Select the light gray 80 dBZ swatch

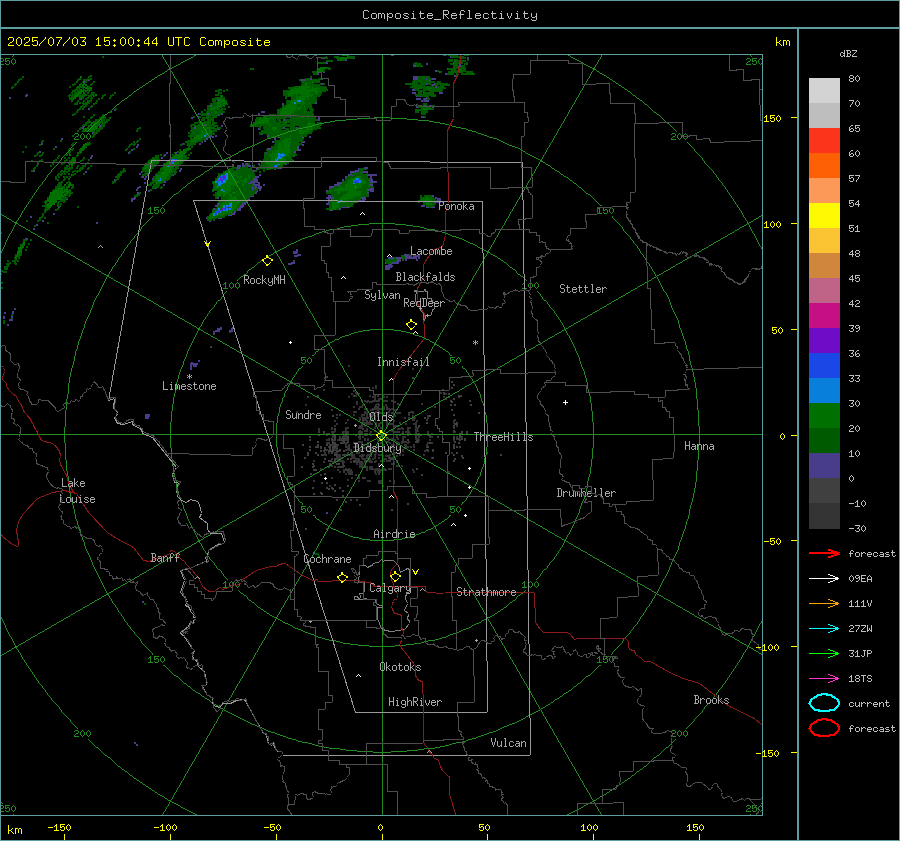tap(824, 90)
